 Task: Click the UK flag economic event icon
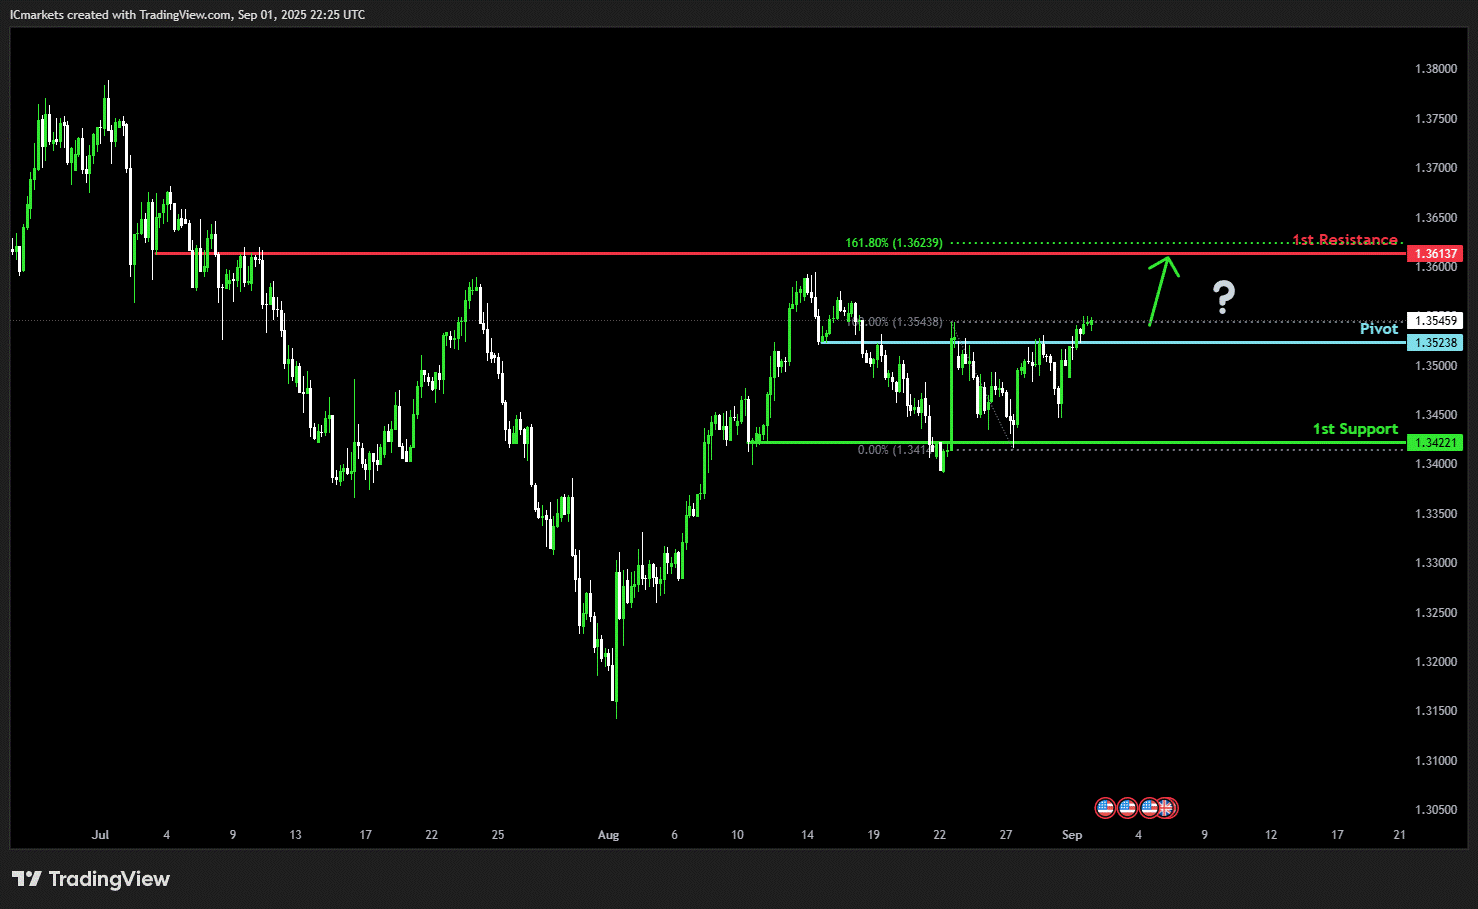click(x=1167, y=807)
